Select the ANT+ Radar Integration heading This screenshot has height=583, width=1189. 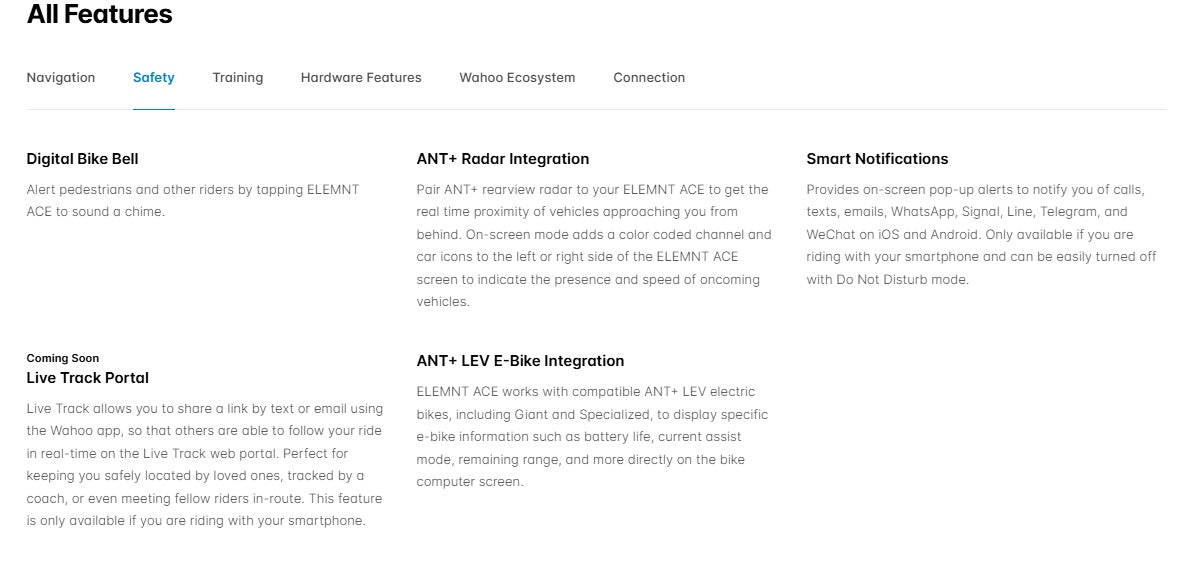pos(503,159)
